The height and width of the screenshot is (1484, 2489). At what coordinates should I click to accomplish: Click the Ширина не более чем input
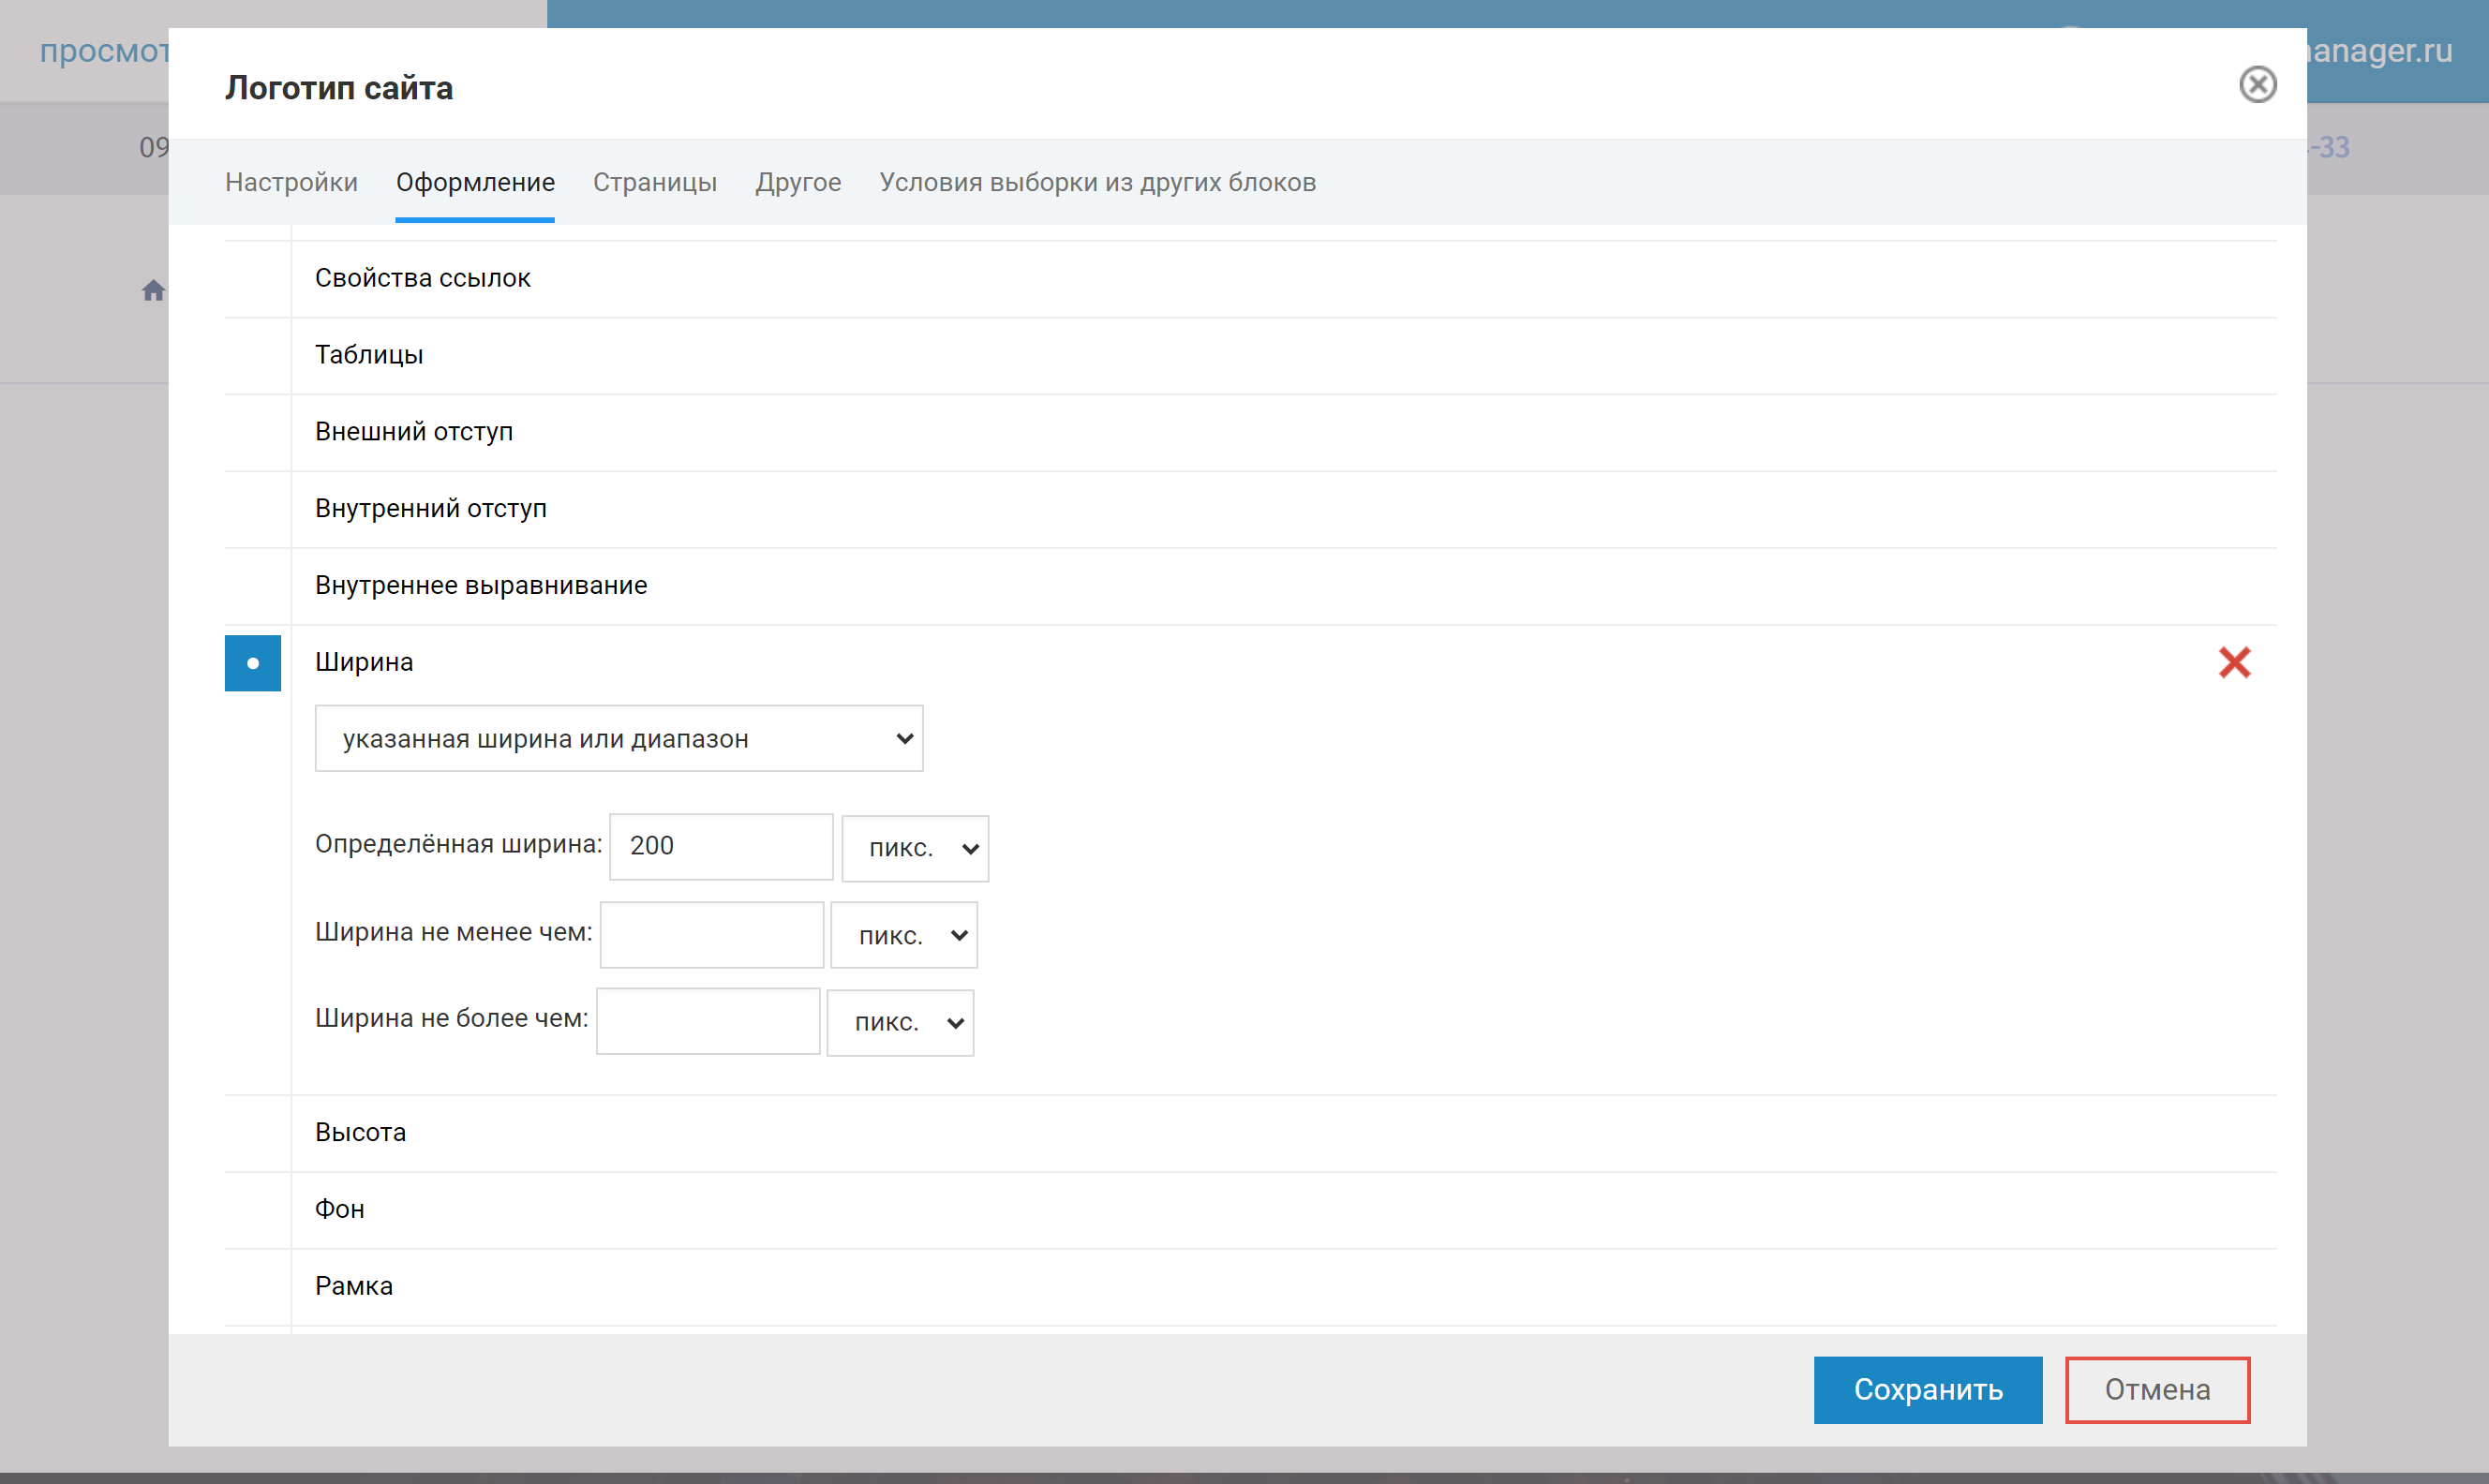[707, 1021]
